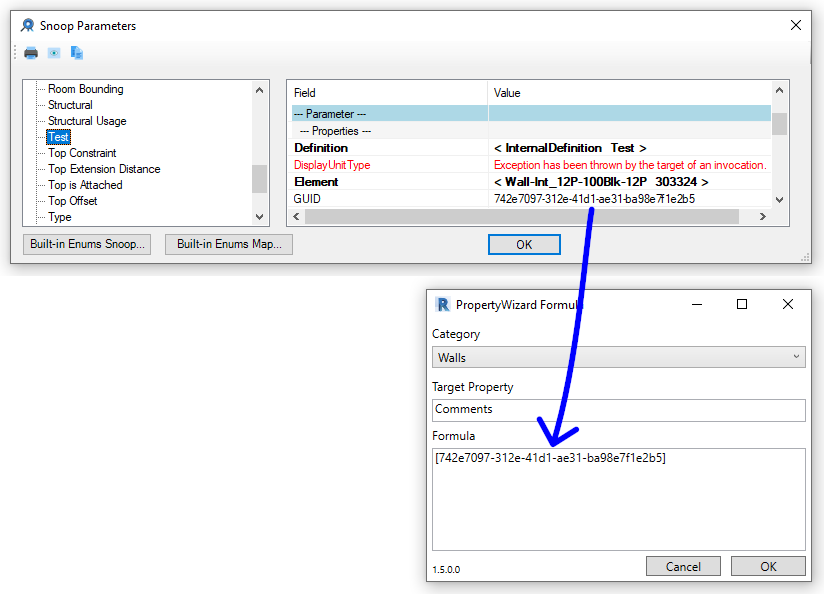Click the GUID value 742e7097-312e
The image size is (824, 594).
tap(594, 199)
